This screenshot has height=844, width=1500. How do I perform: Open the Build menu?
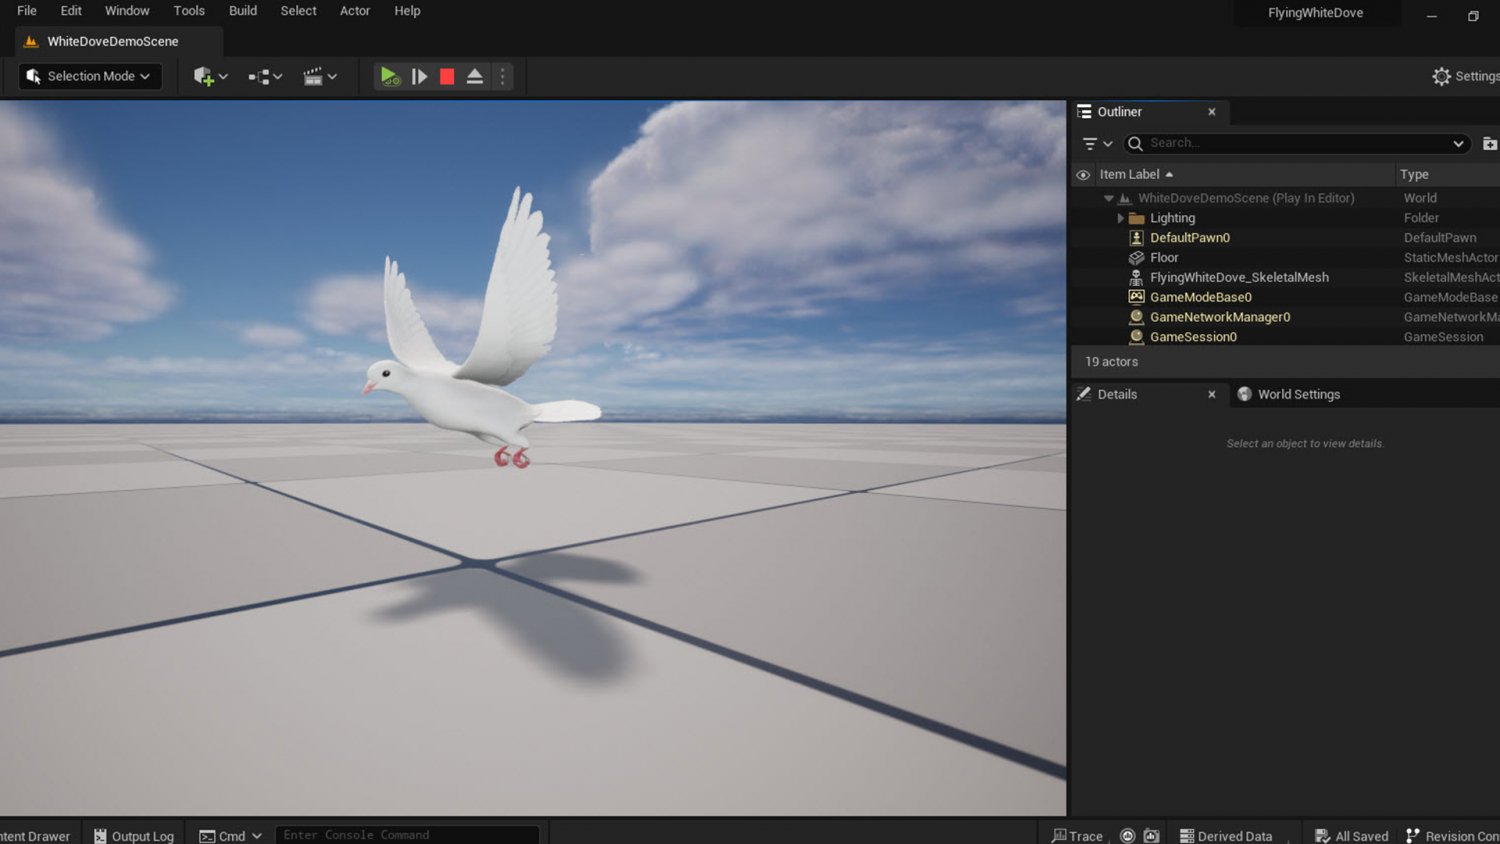pos(242,11)
